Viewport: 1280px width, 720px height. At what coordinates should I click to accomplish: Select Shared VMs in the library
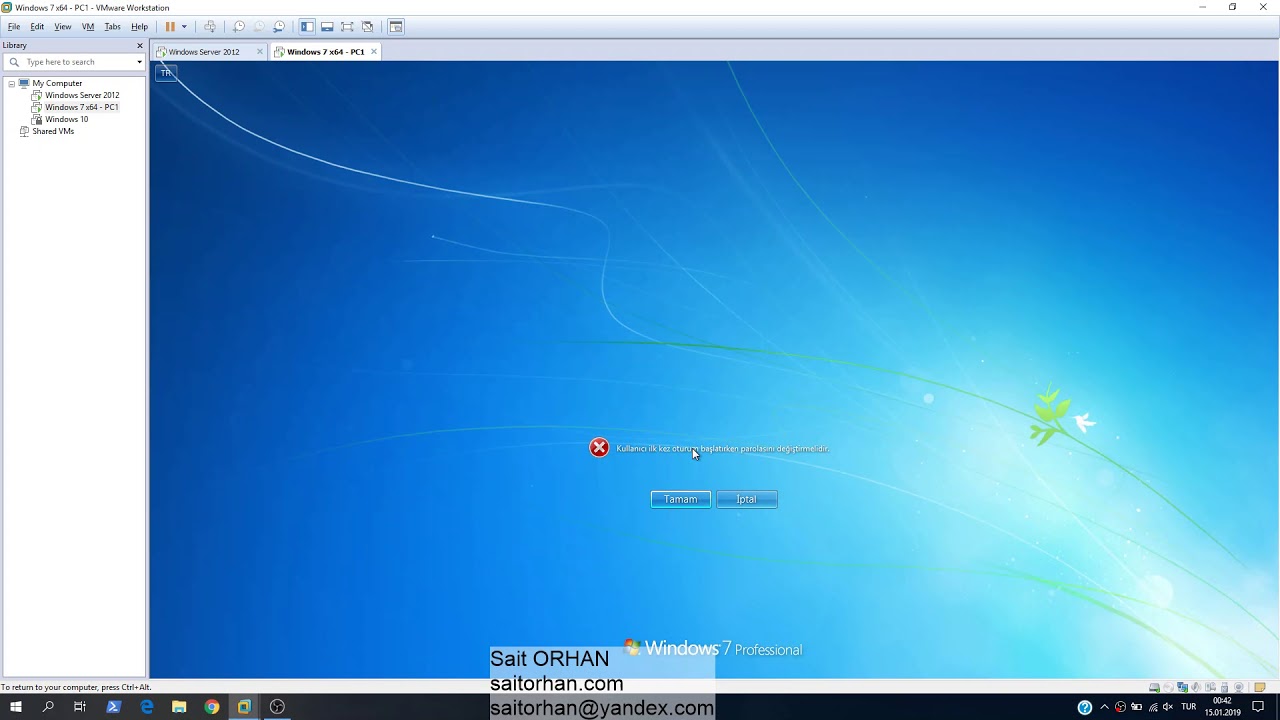pos(53,131)
